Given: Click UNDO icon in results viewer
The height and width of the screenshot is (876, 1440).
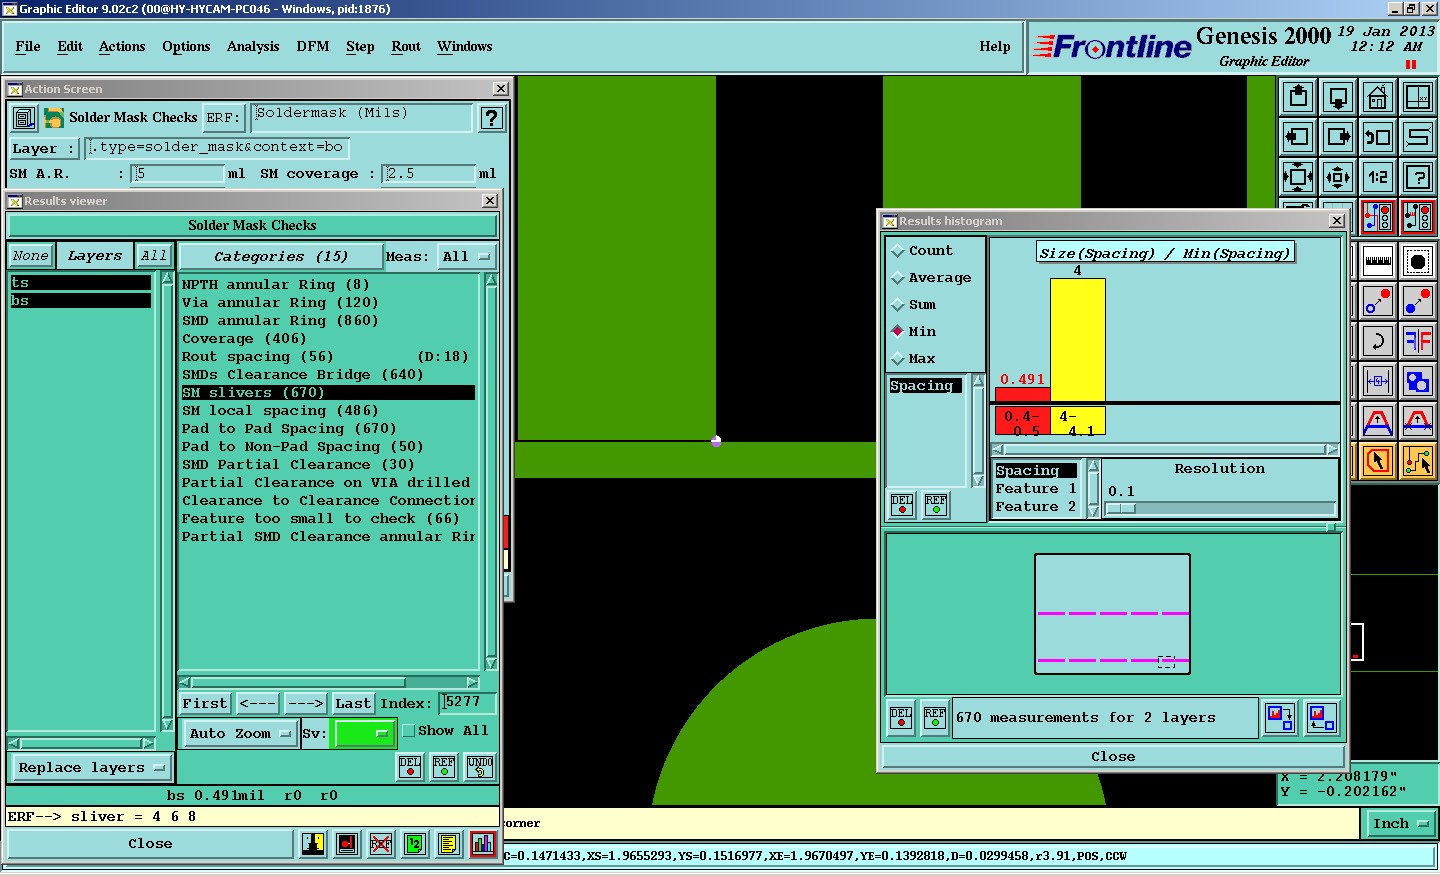Looking at the screenshot, I should 480,767.
